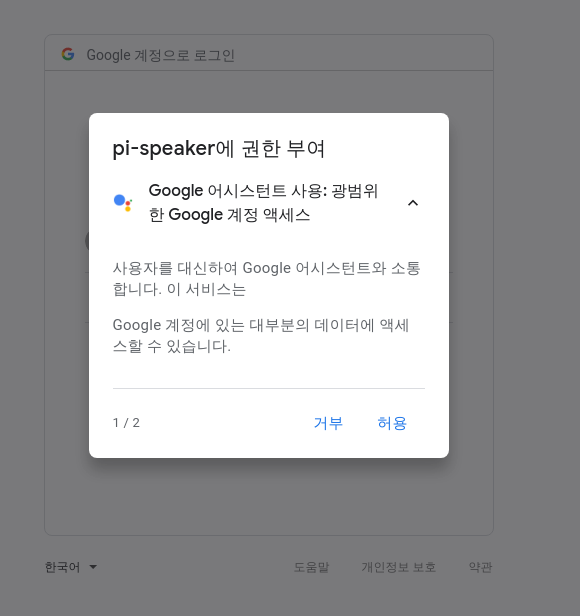Click the '1 / 2' step indicator
The width and height of the screenshot is (580, 616).
tap(126, 423)
